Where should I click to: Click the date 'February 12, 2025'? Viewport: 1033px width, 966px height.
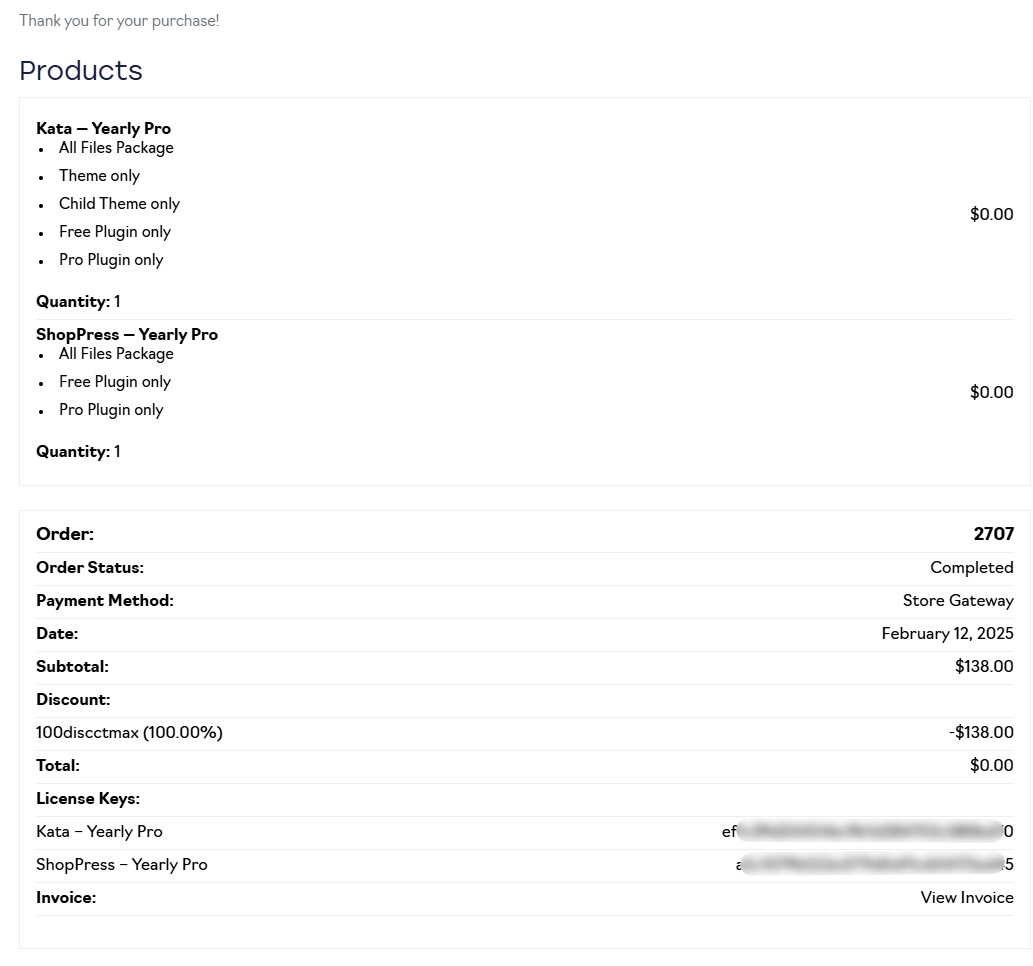tap(947, 633)
